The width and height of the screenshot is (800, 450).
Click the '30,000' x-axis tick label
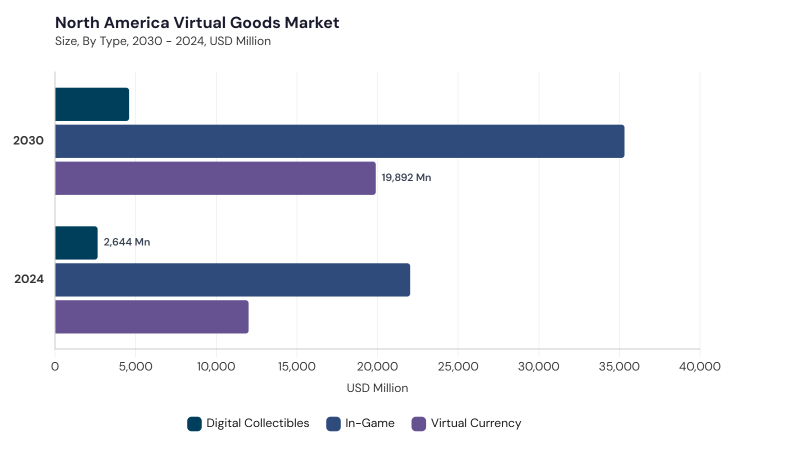[x=539, y=366]
